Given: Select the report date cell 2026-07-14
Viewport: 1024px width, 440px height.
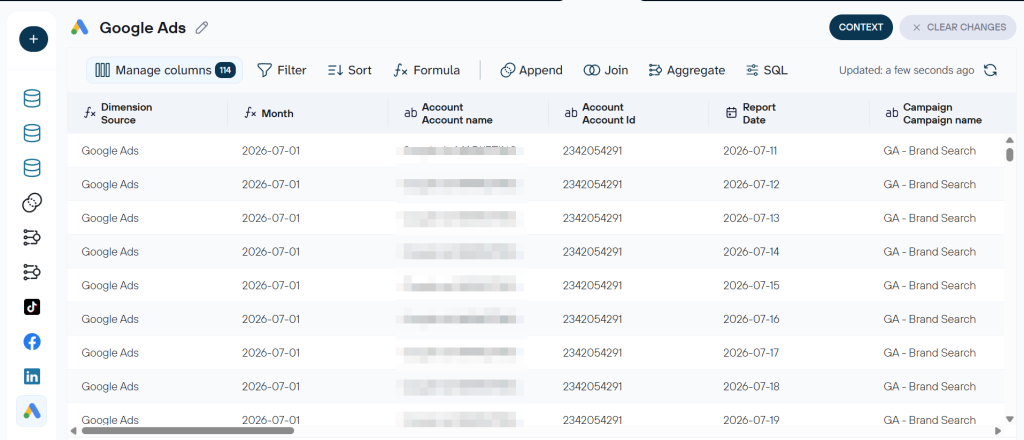Looking at the screenshot, I should coord(751,252).
